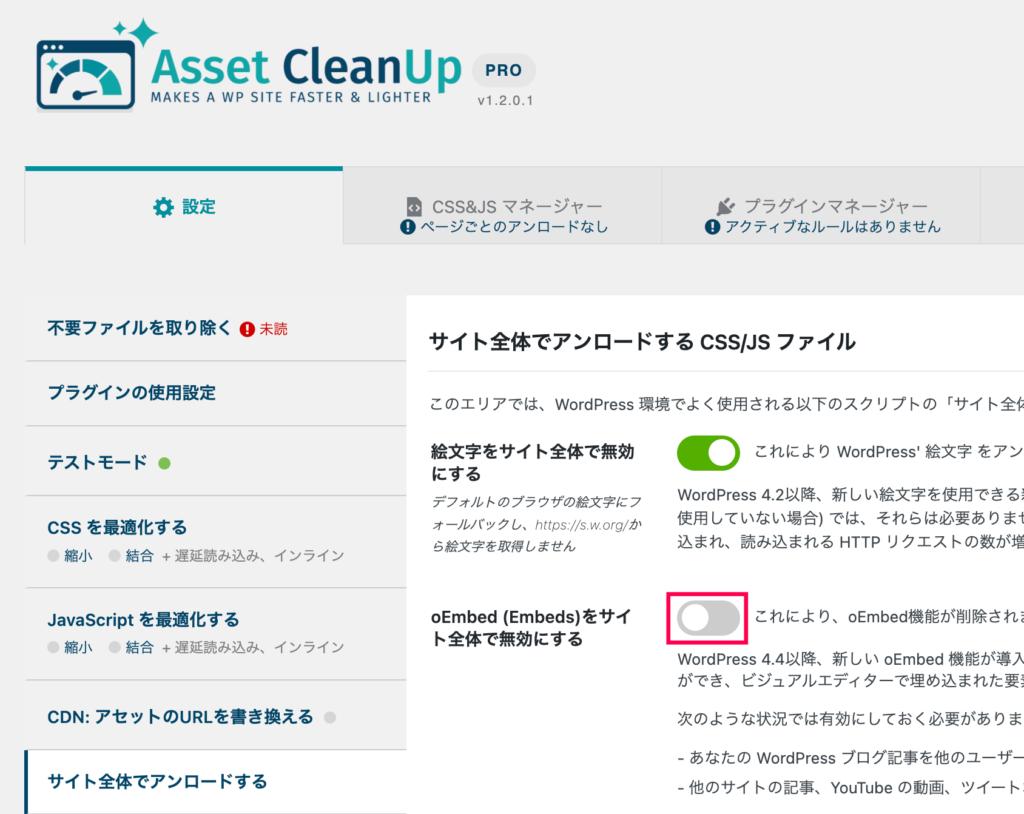Click the gear icon on 設定 tab
Screen dimensions: 1024x814
click(x=163, y=207)
